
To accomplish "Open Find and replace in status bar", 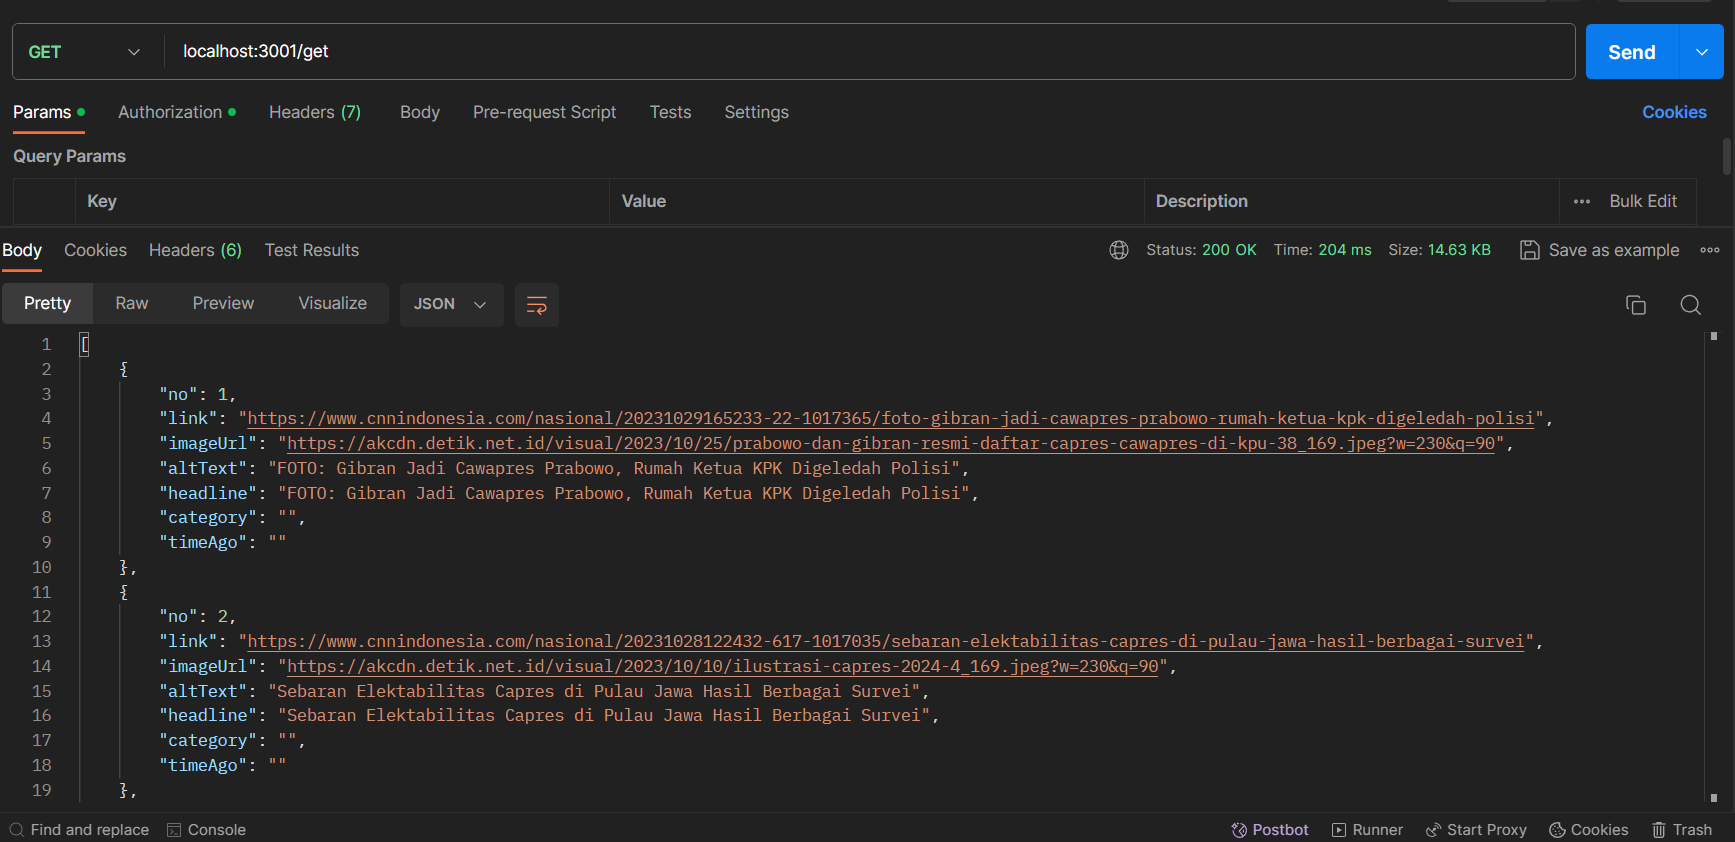I will point(79,830).
